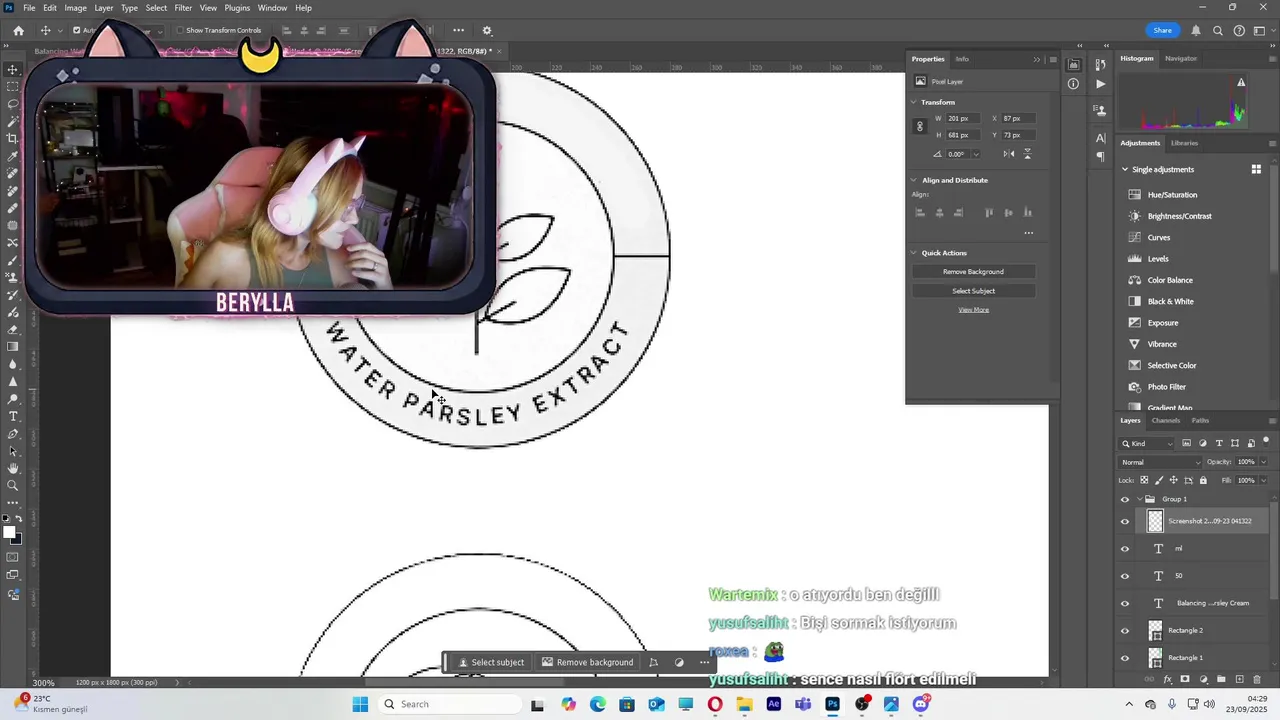
Task: Collapse Align and Distribute section
Action: pyautogui.click(x=914, y=180)
